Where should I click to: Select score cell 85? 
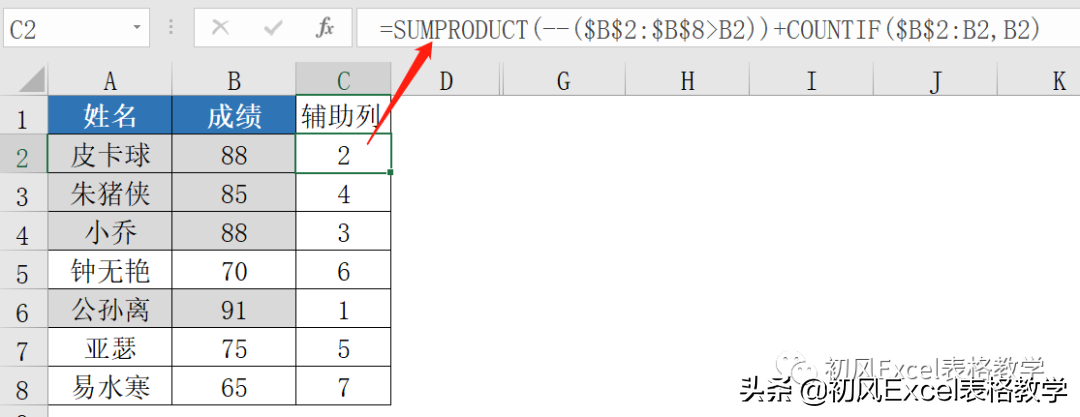point(233,192)
